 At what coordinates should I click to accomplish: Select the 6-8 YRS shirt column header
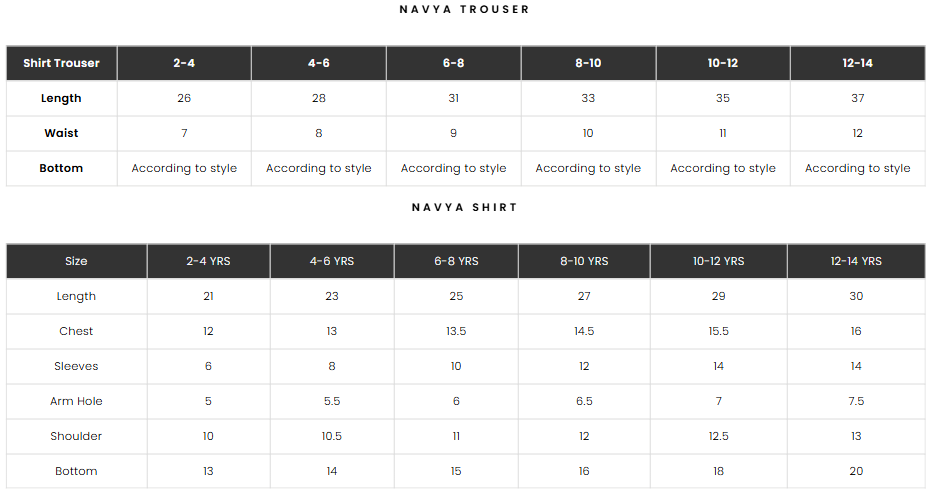[456, 261]
